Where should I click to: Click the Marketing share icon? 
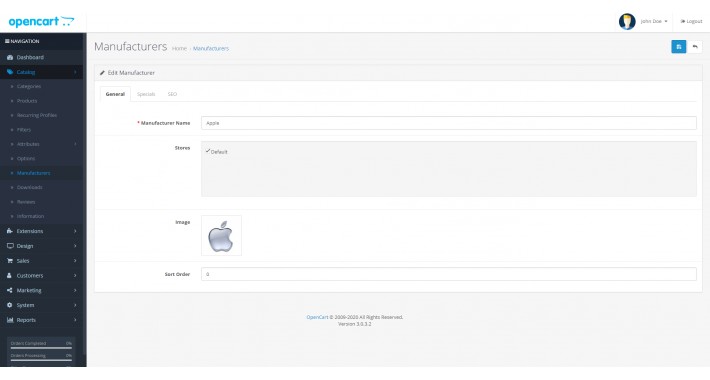(x=10, y=290)
